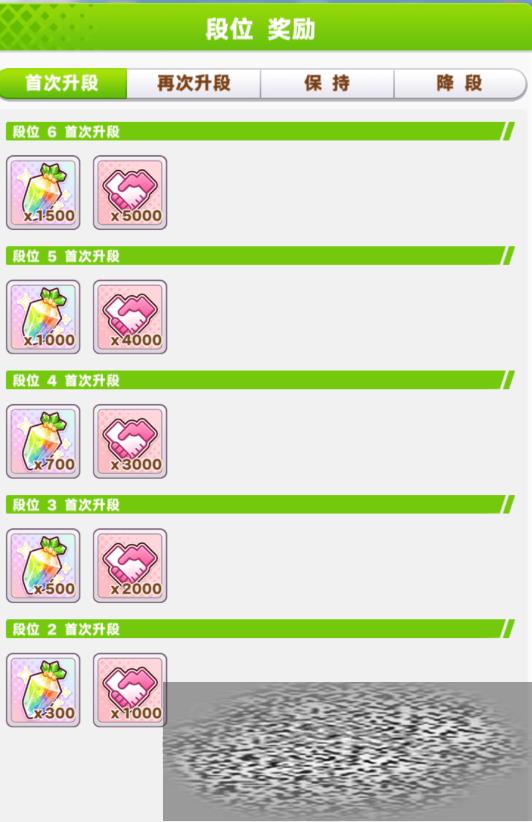Open the x700 carrot gem reward

pyautogui.click(x=43, y=441)
